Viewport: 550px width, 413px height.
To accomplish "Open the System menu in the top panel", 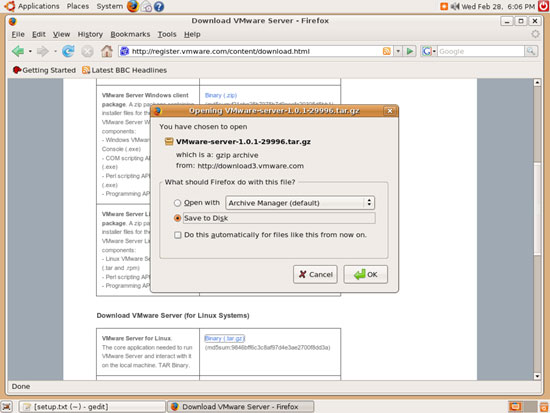I will (110, 6).
